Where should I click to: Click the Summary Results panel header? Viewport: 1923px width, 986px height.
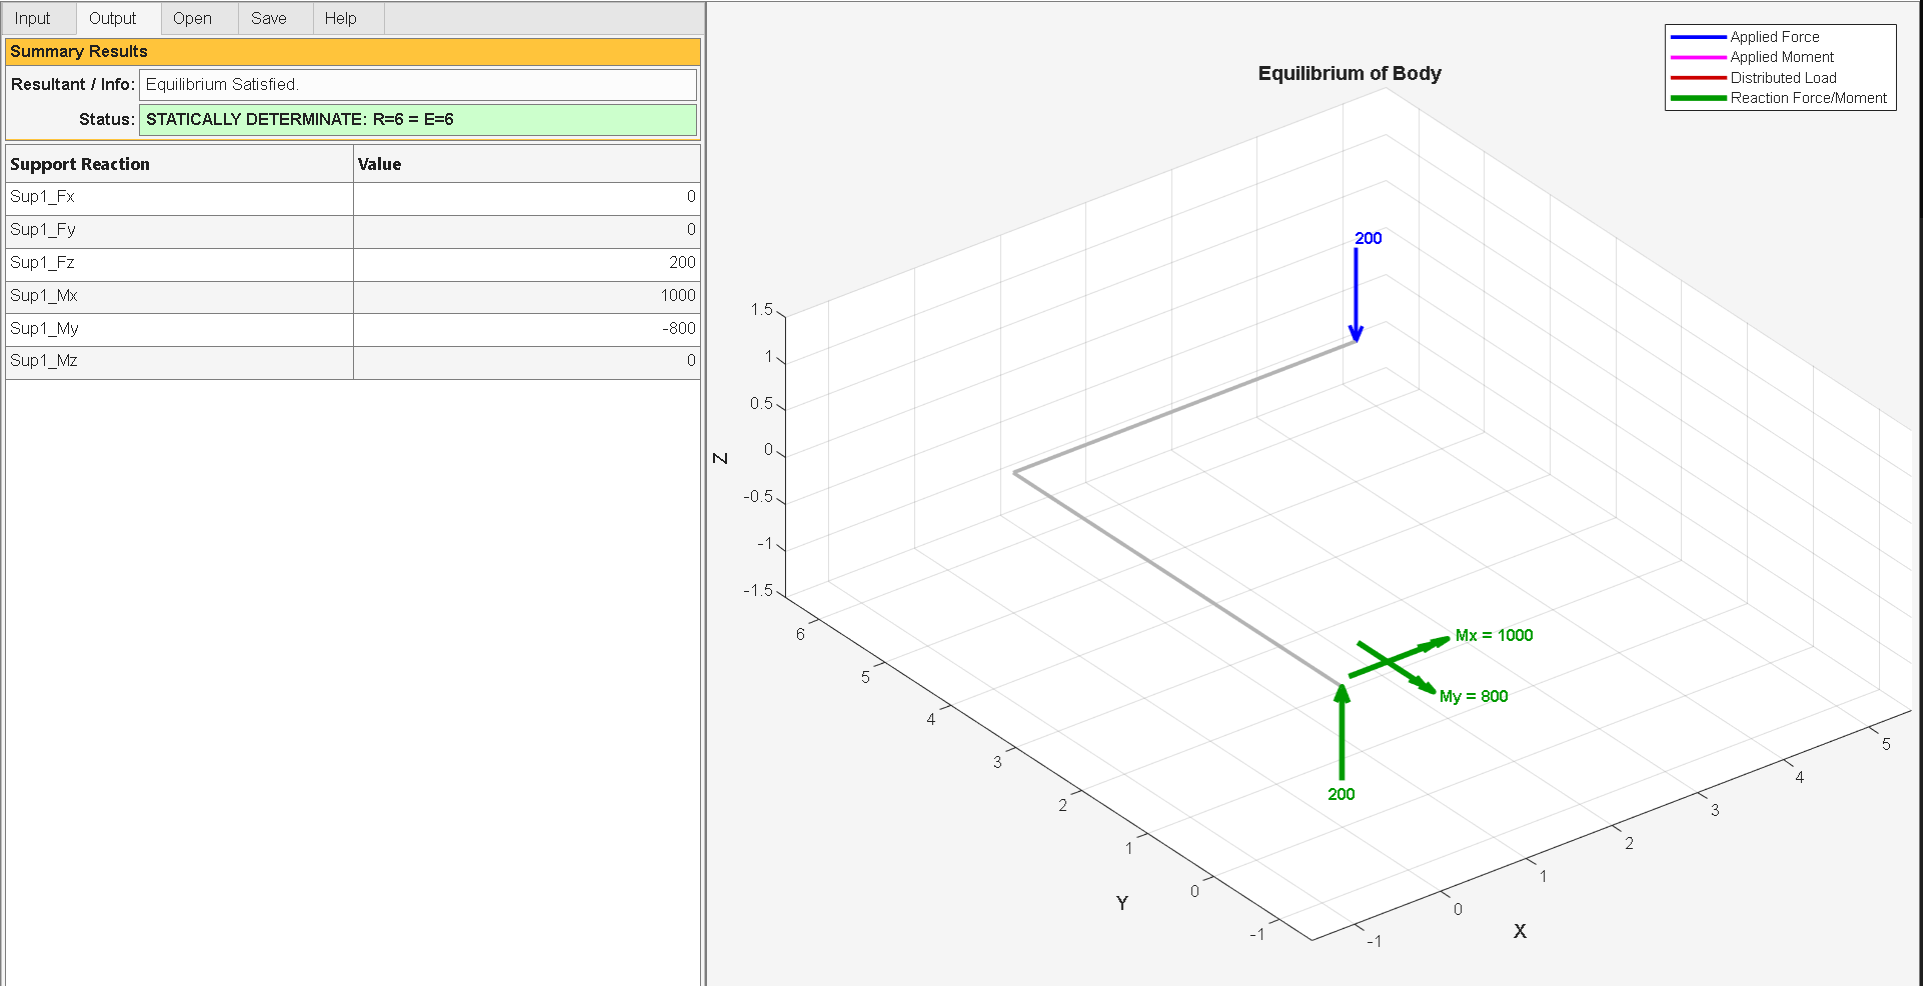353,52
